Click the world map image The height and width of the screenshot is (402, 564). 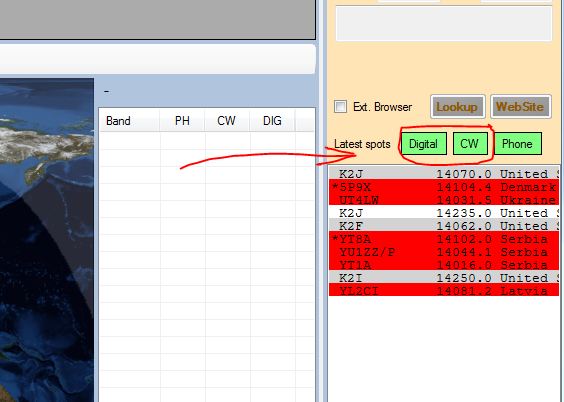pyautogui.click(x=47, y=240)
